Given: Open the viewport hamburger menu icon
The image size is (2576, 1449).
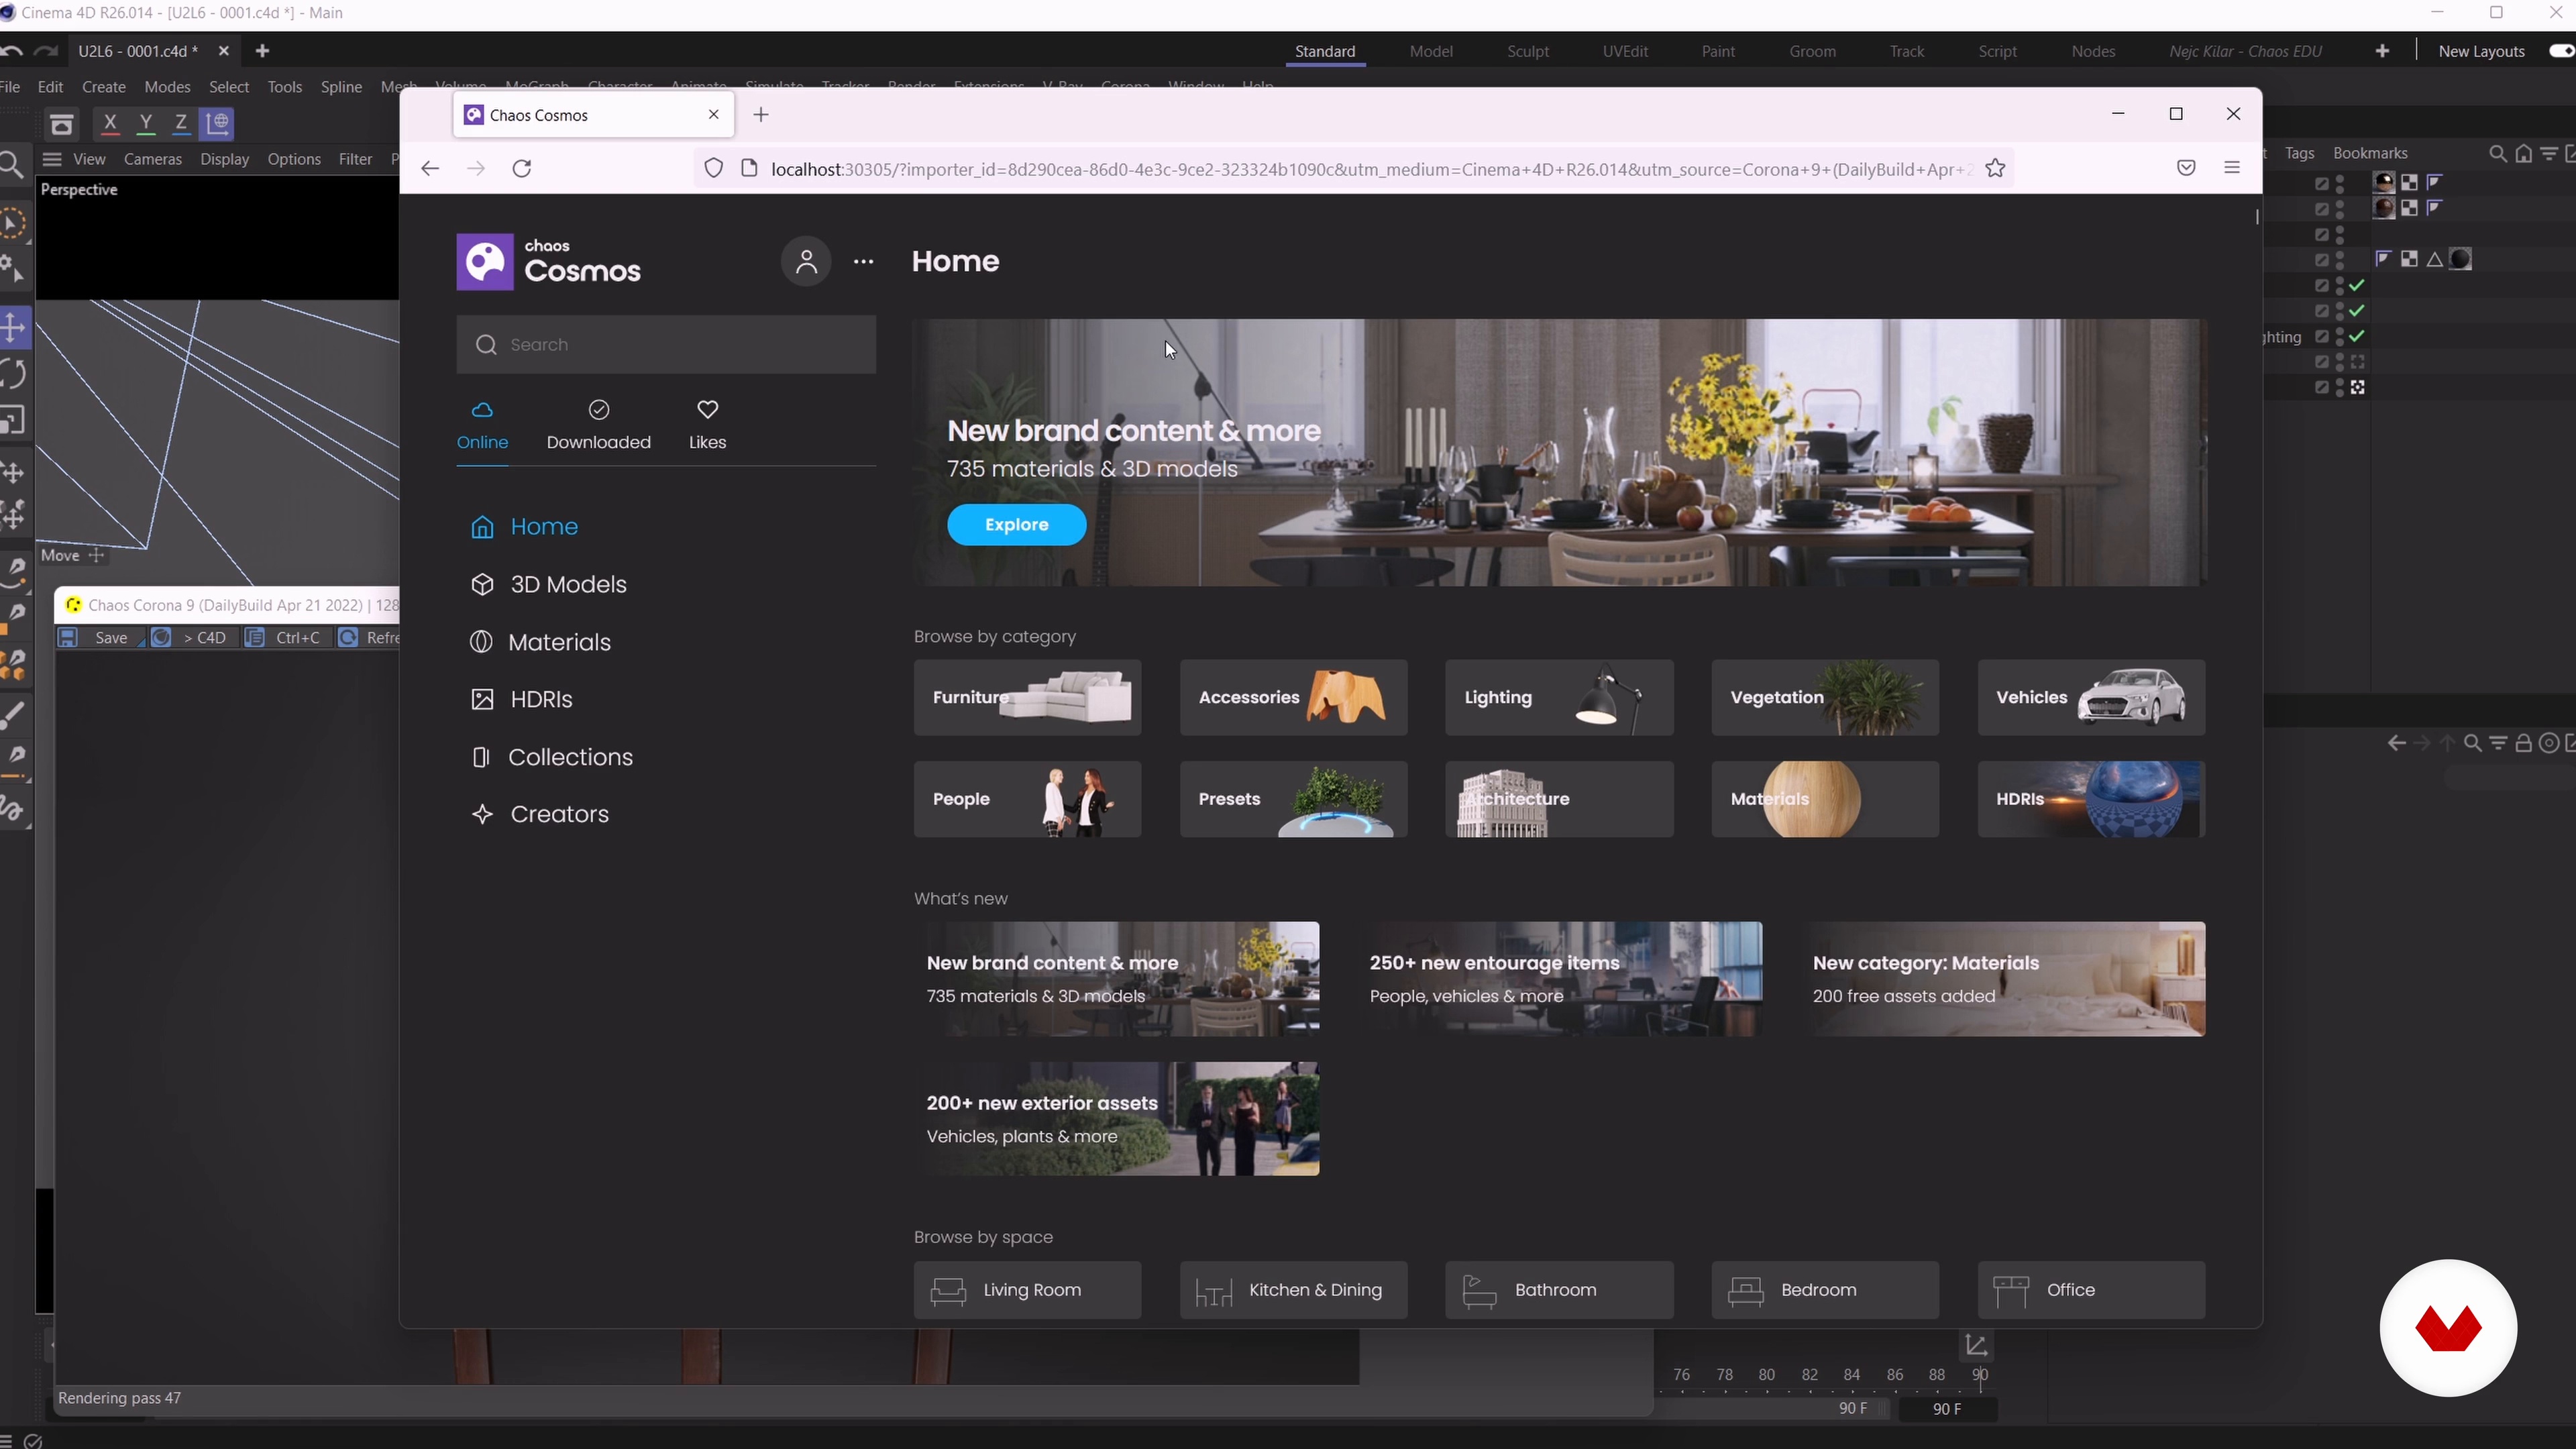Looking at the screenshot, I should [52, 159].
